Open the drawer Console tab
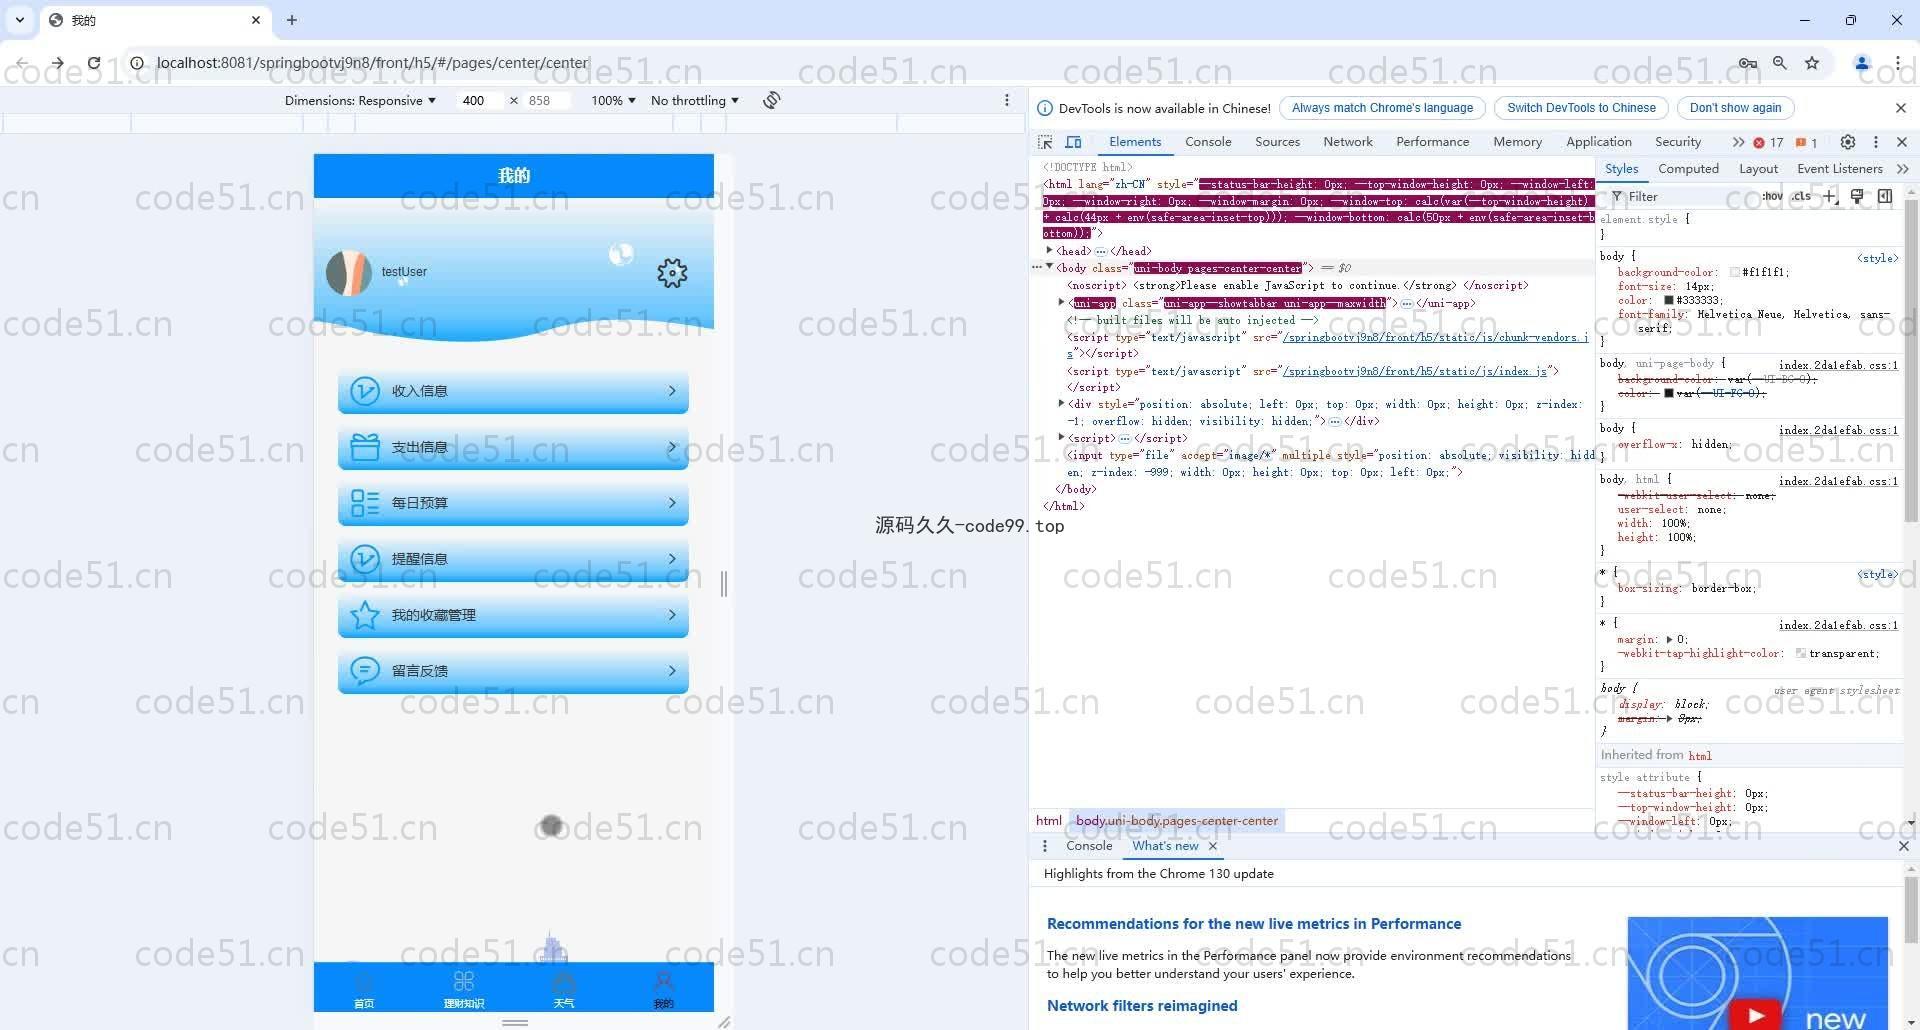Viewport: 1920px width, 1030px height. click(1089, 846)
